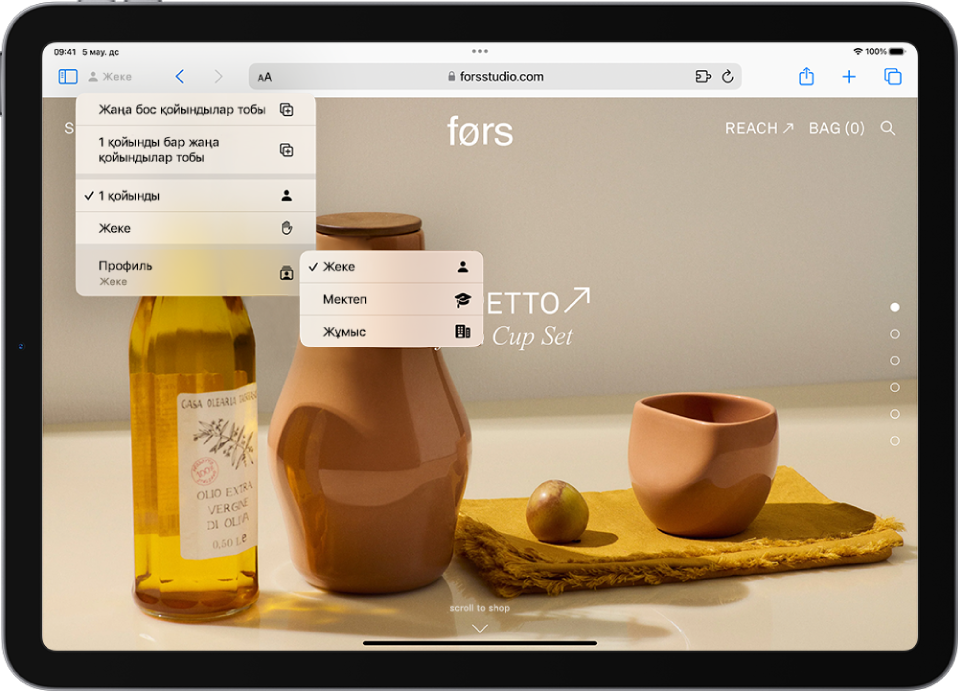Switch to the Мектеп profile
The image size is (958, 692).
click(391, 299)
